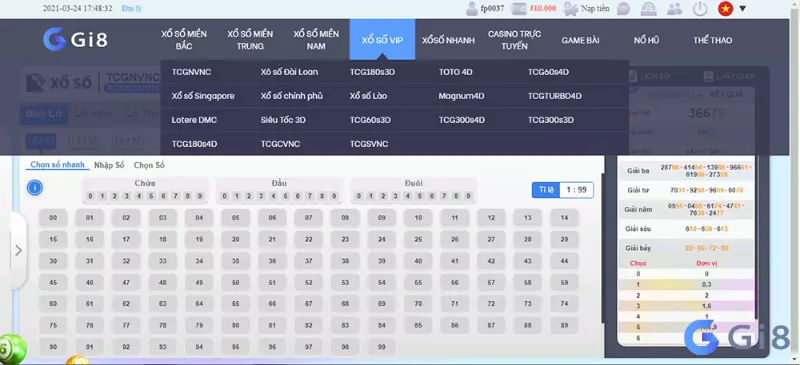Click the wallet balance card icon
This screenshot has height=365, width=800.
click(518, 9)
